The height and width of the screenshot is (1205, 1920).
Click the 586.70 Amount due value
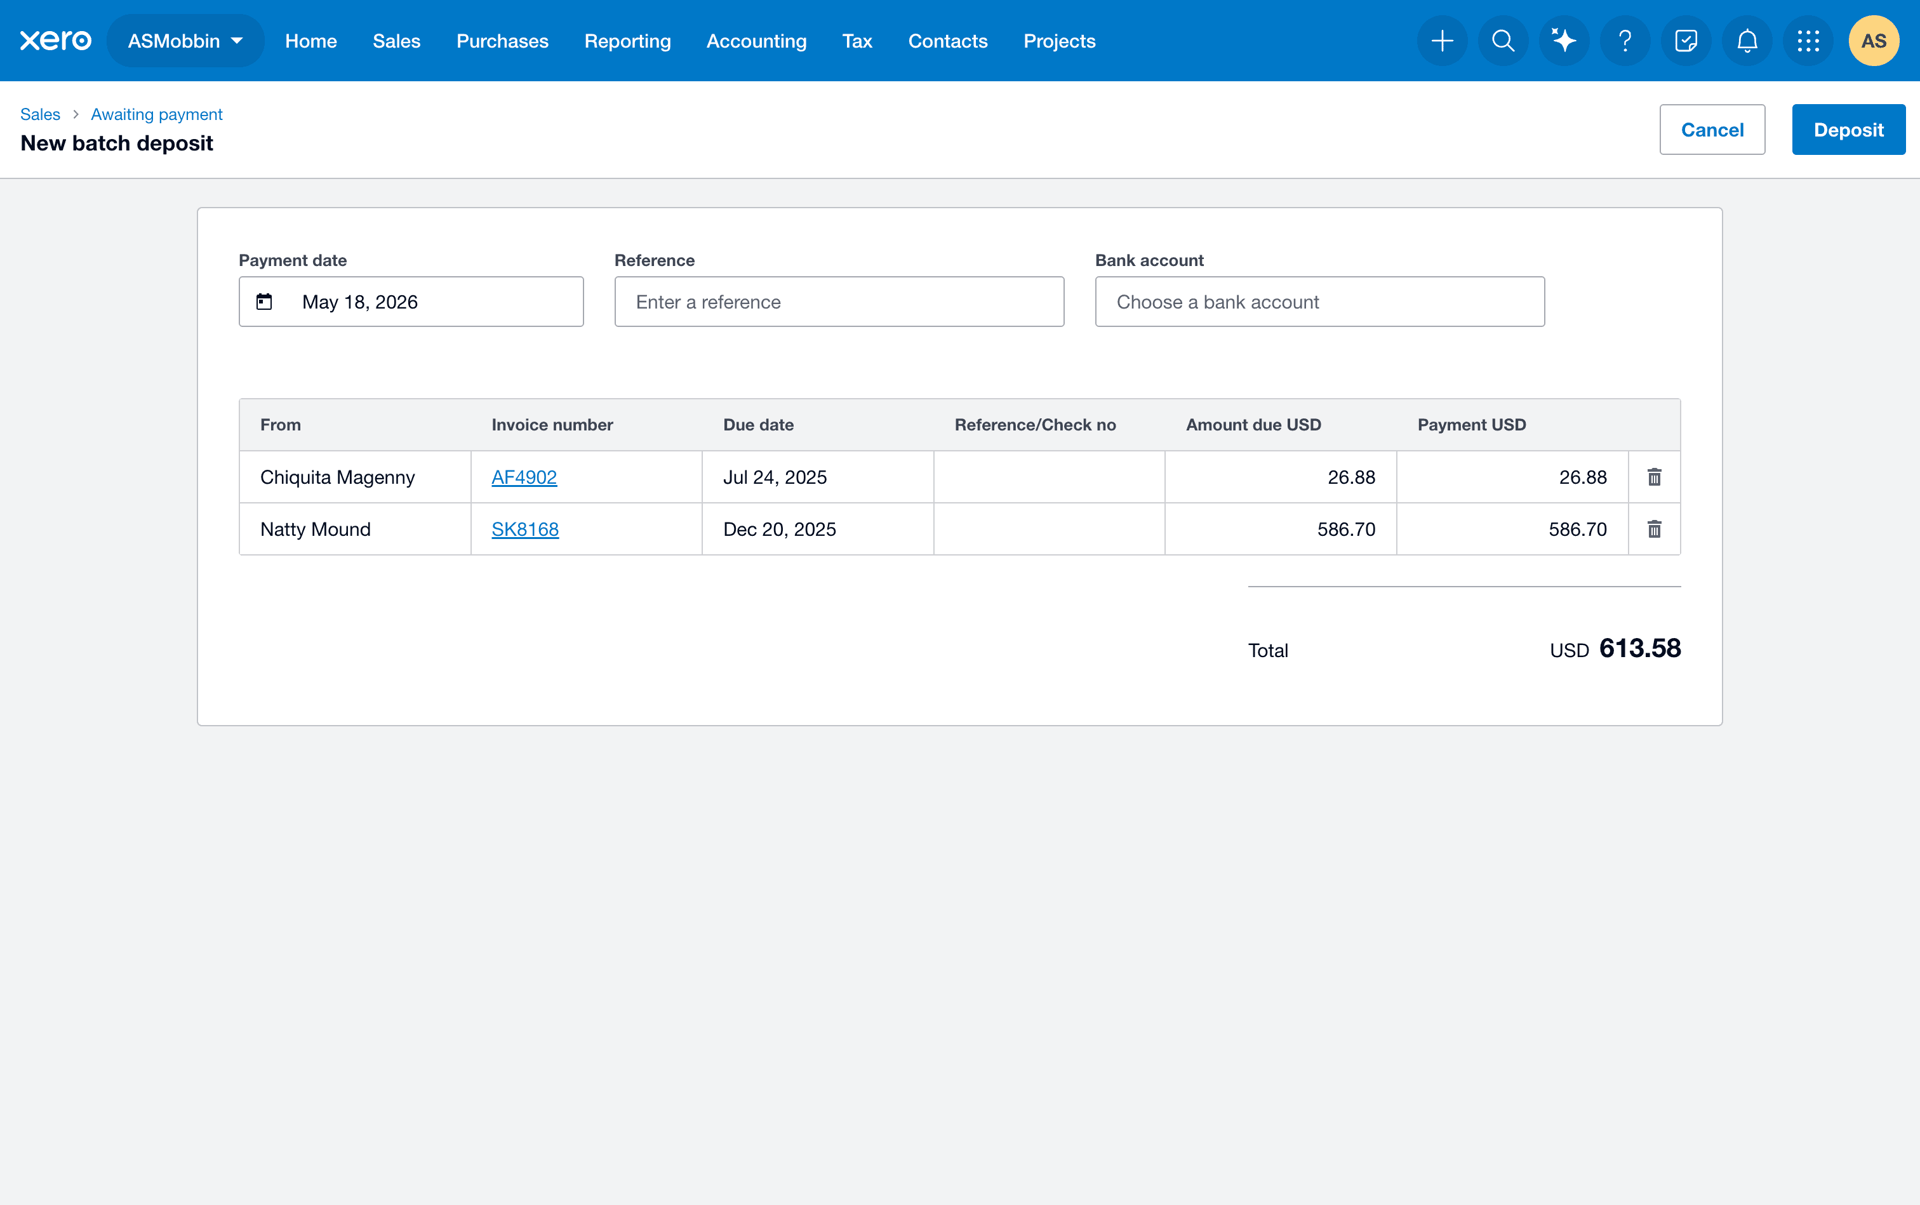[1346, 529]
